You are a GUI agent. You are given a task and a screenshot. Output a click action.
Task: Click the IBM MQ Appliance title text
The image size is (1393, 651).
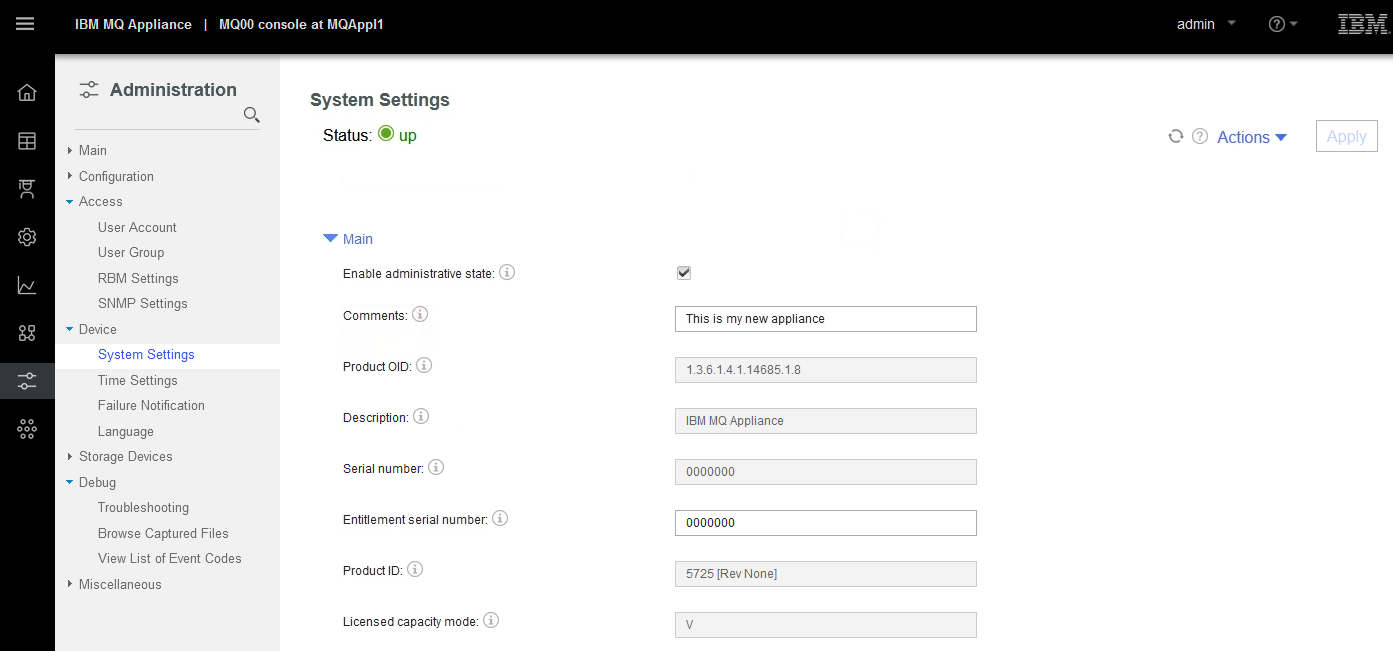[133, 24]
